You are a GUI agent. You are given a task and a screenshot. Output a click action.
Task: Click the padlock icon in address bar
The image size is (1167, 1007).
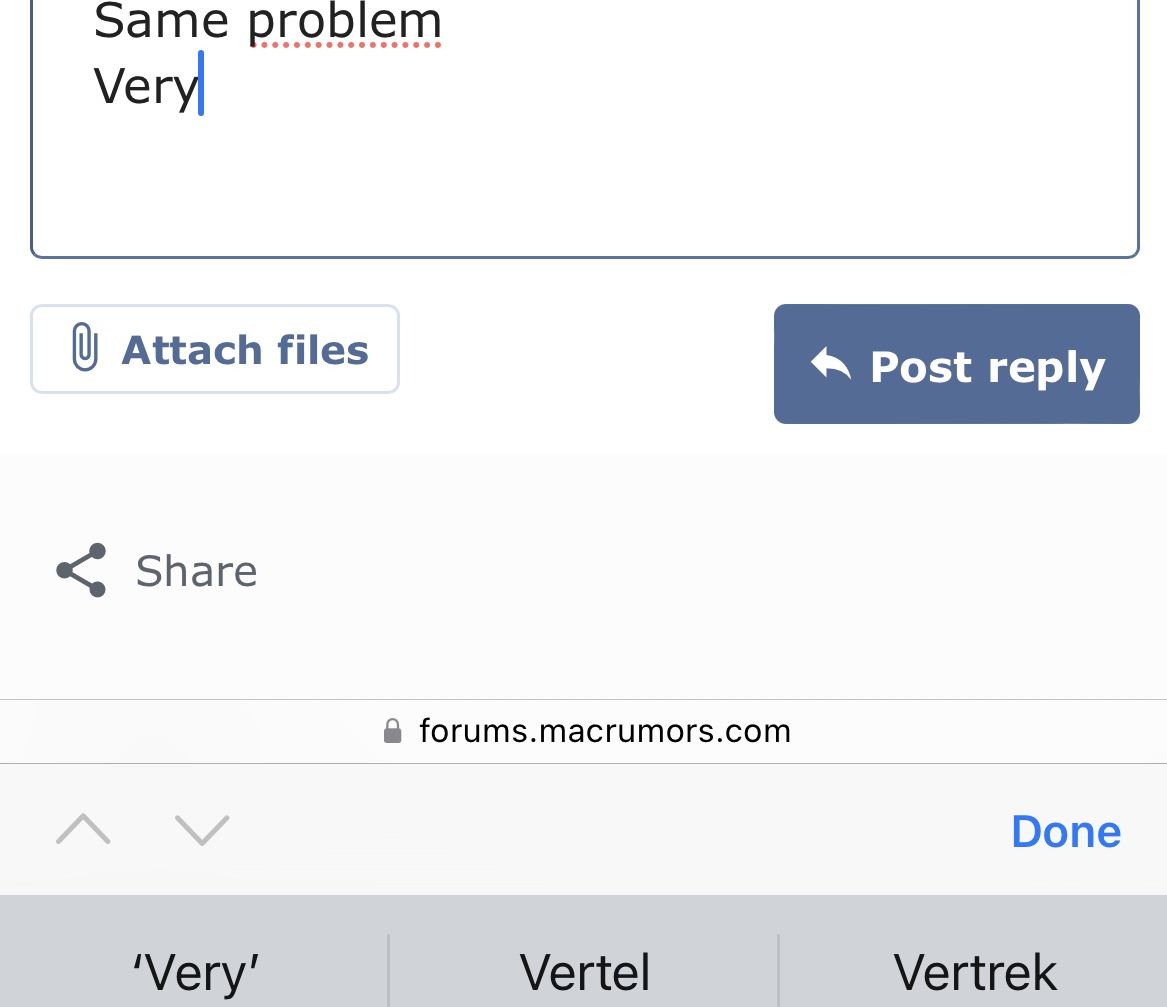(x=393, y=731)
